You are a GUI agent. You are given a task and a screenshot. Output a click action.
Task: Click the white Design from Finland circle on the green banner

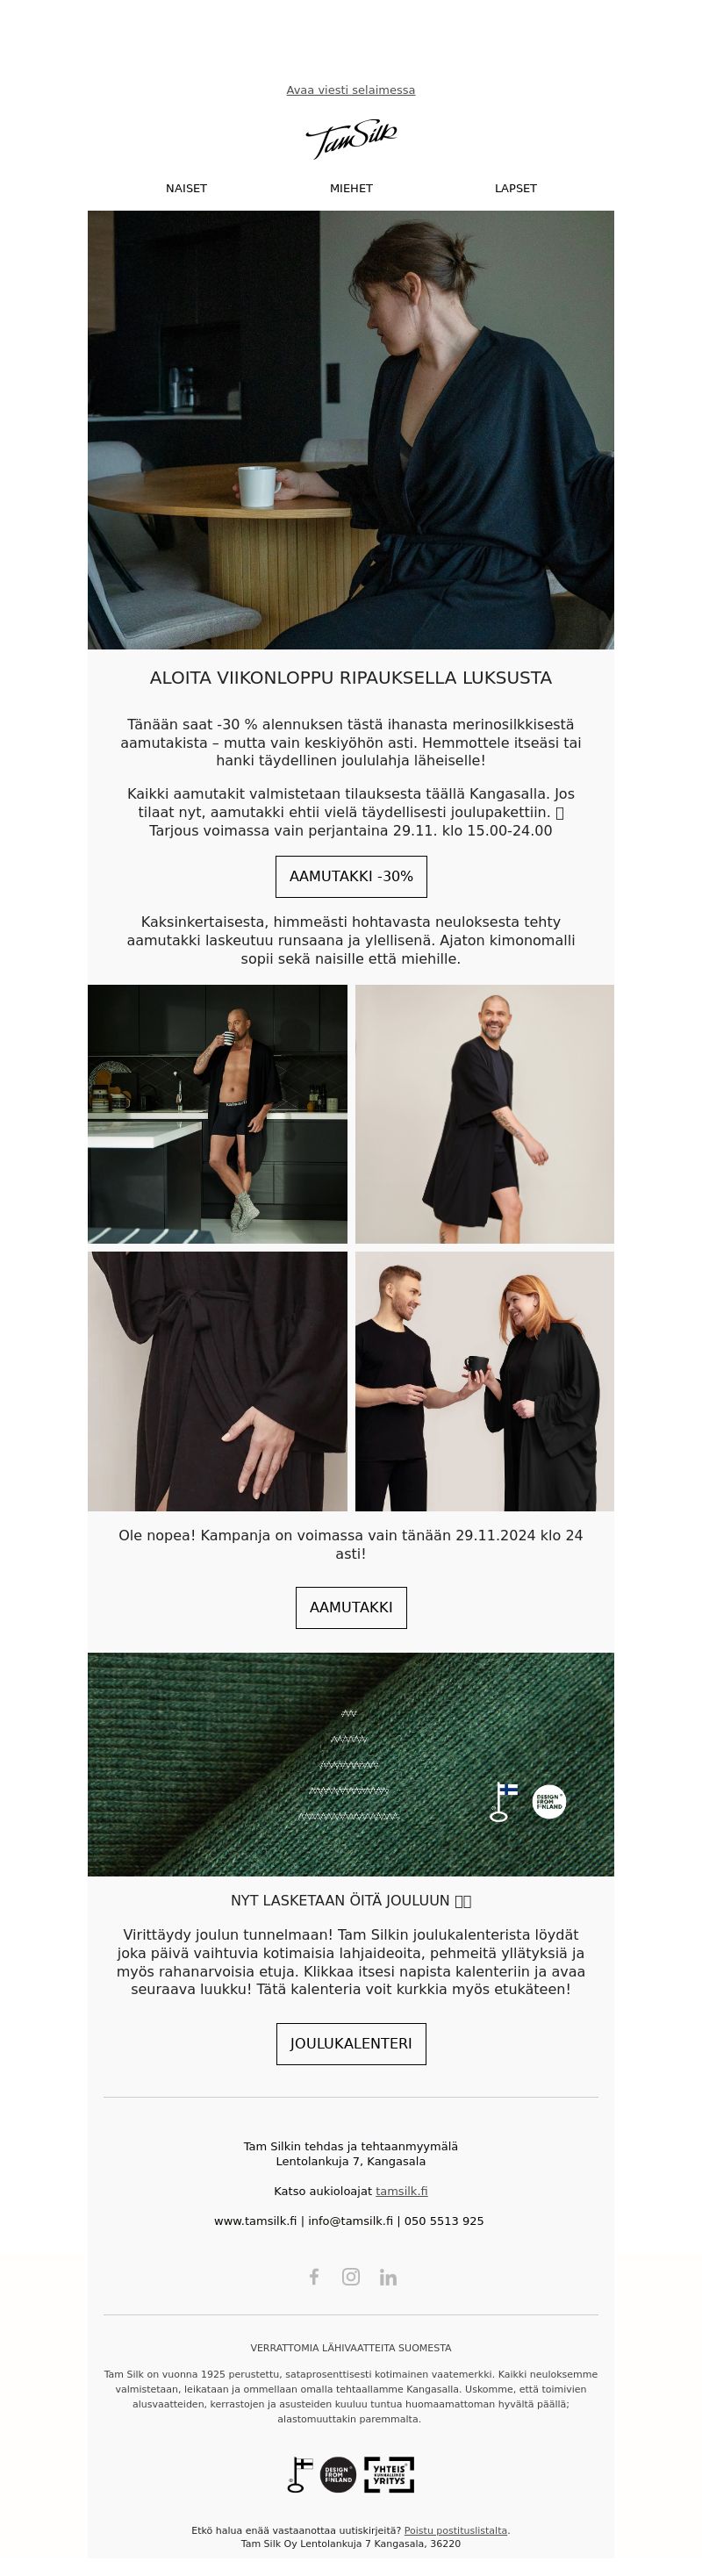point(548,1801)
